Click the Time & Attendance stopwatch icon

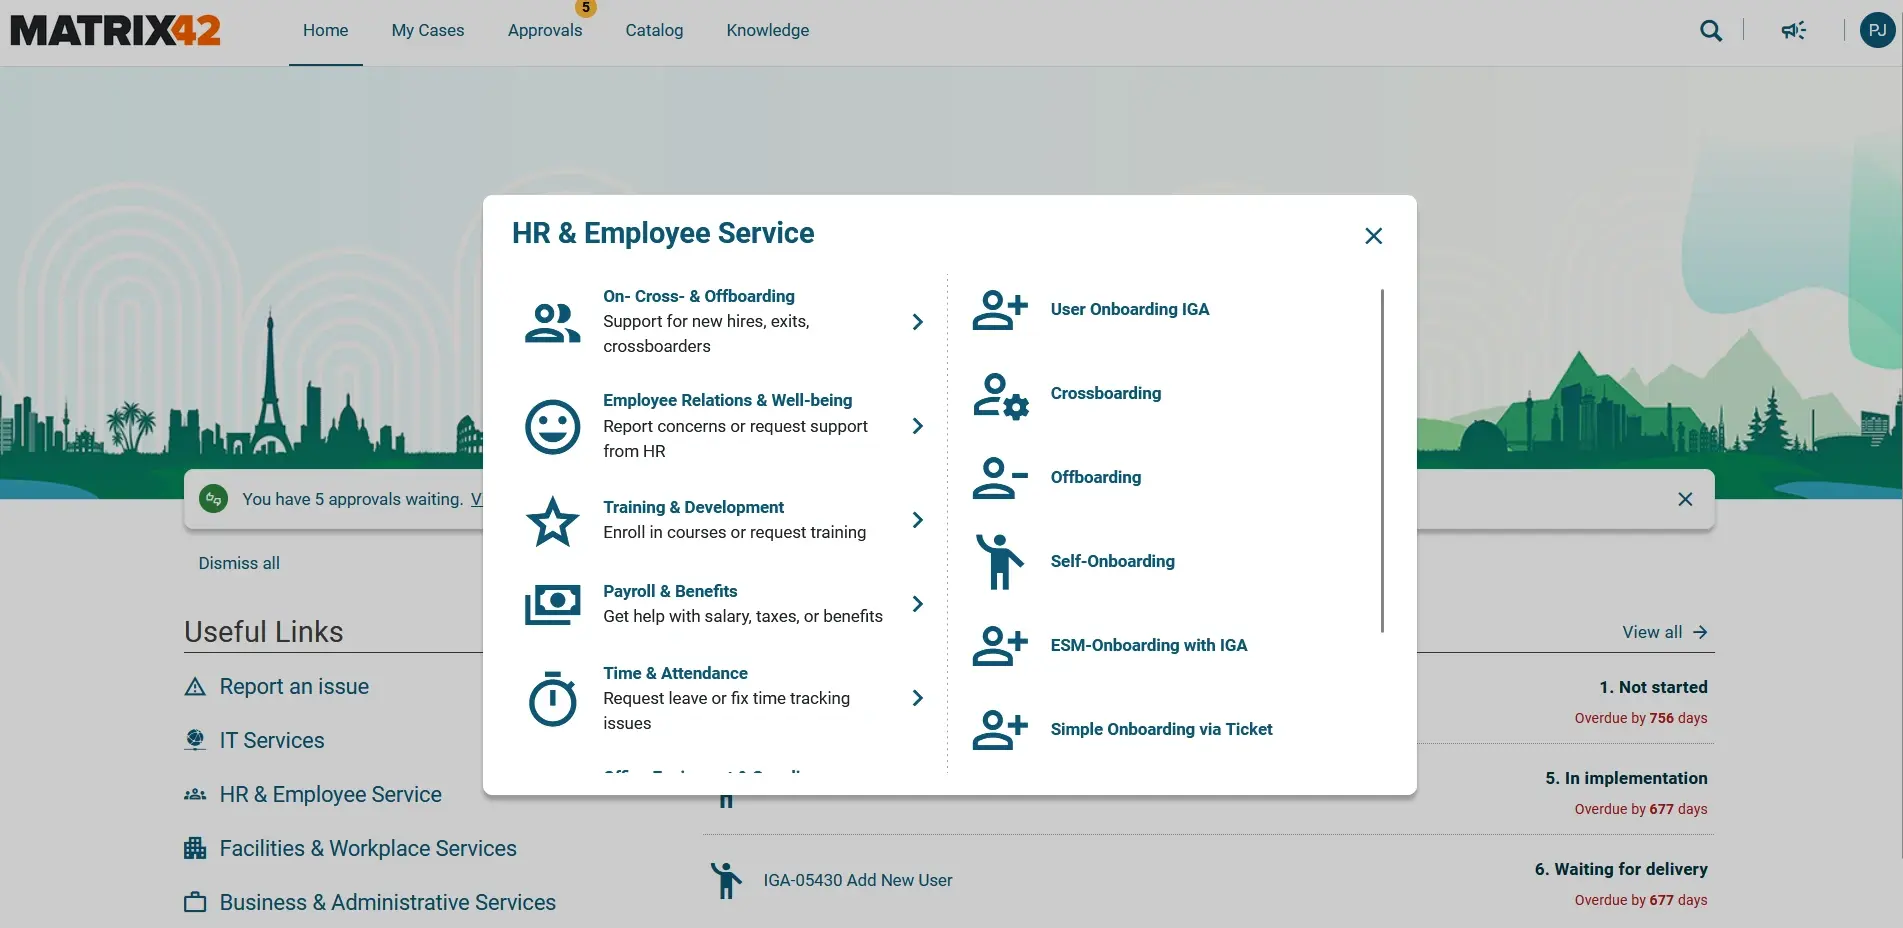552,698
